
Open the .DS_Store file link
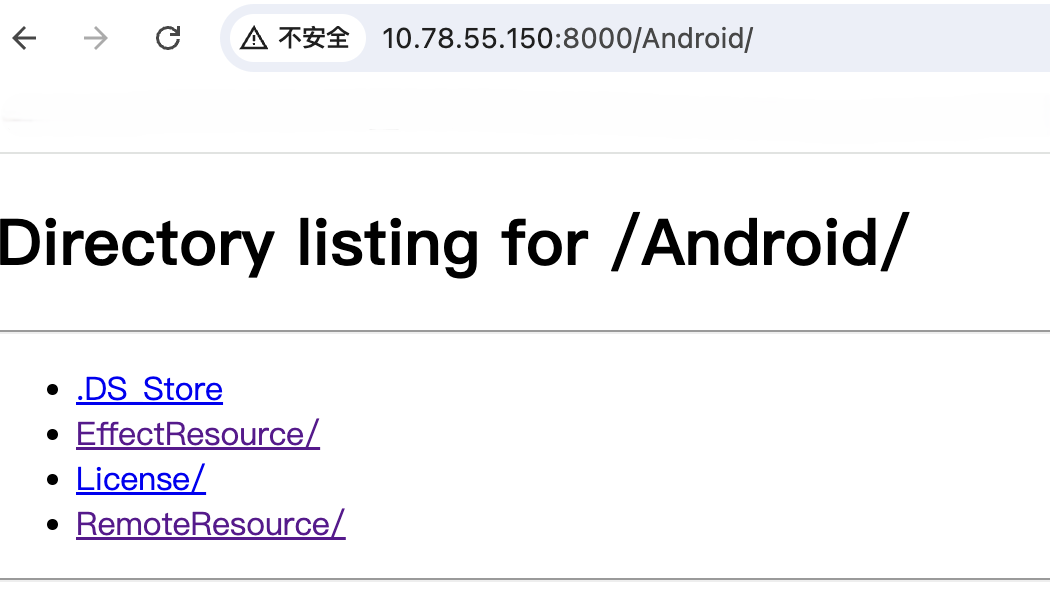(x=149, y=389)
